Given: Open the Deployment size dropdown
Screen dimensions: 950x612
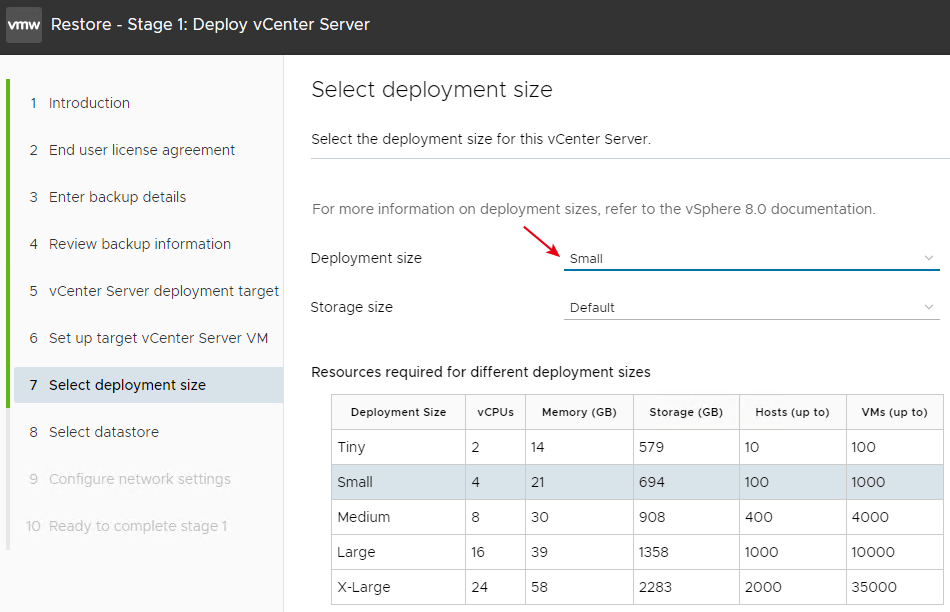Looking at the screenshot, I should coord(751,259).
